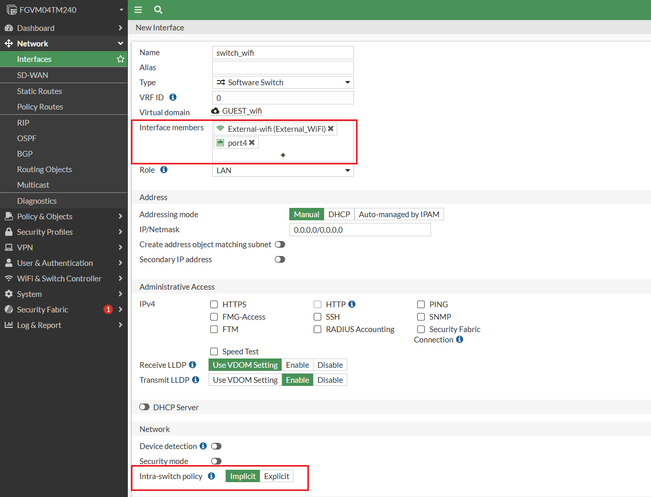Expand the Security Profiles chevron
Viewport: 651px width, 497px height.
120,232
